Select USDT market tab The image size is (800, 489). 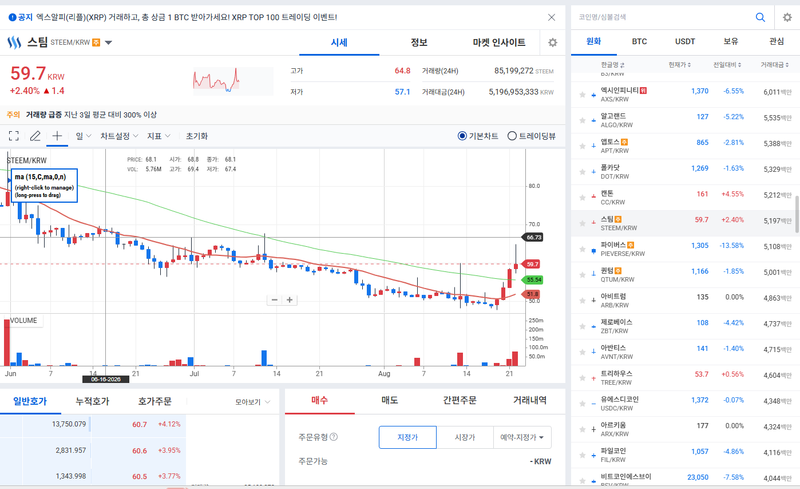tap(685, 41)
